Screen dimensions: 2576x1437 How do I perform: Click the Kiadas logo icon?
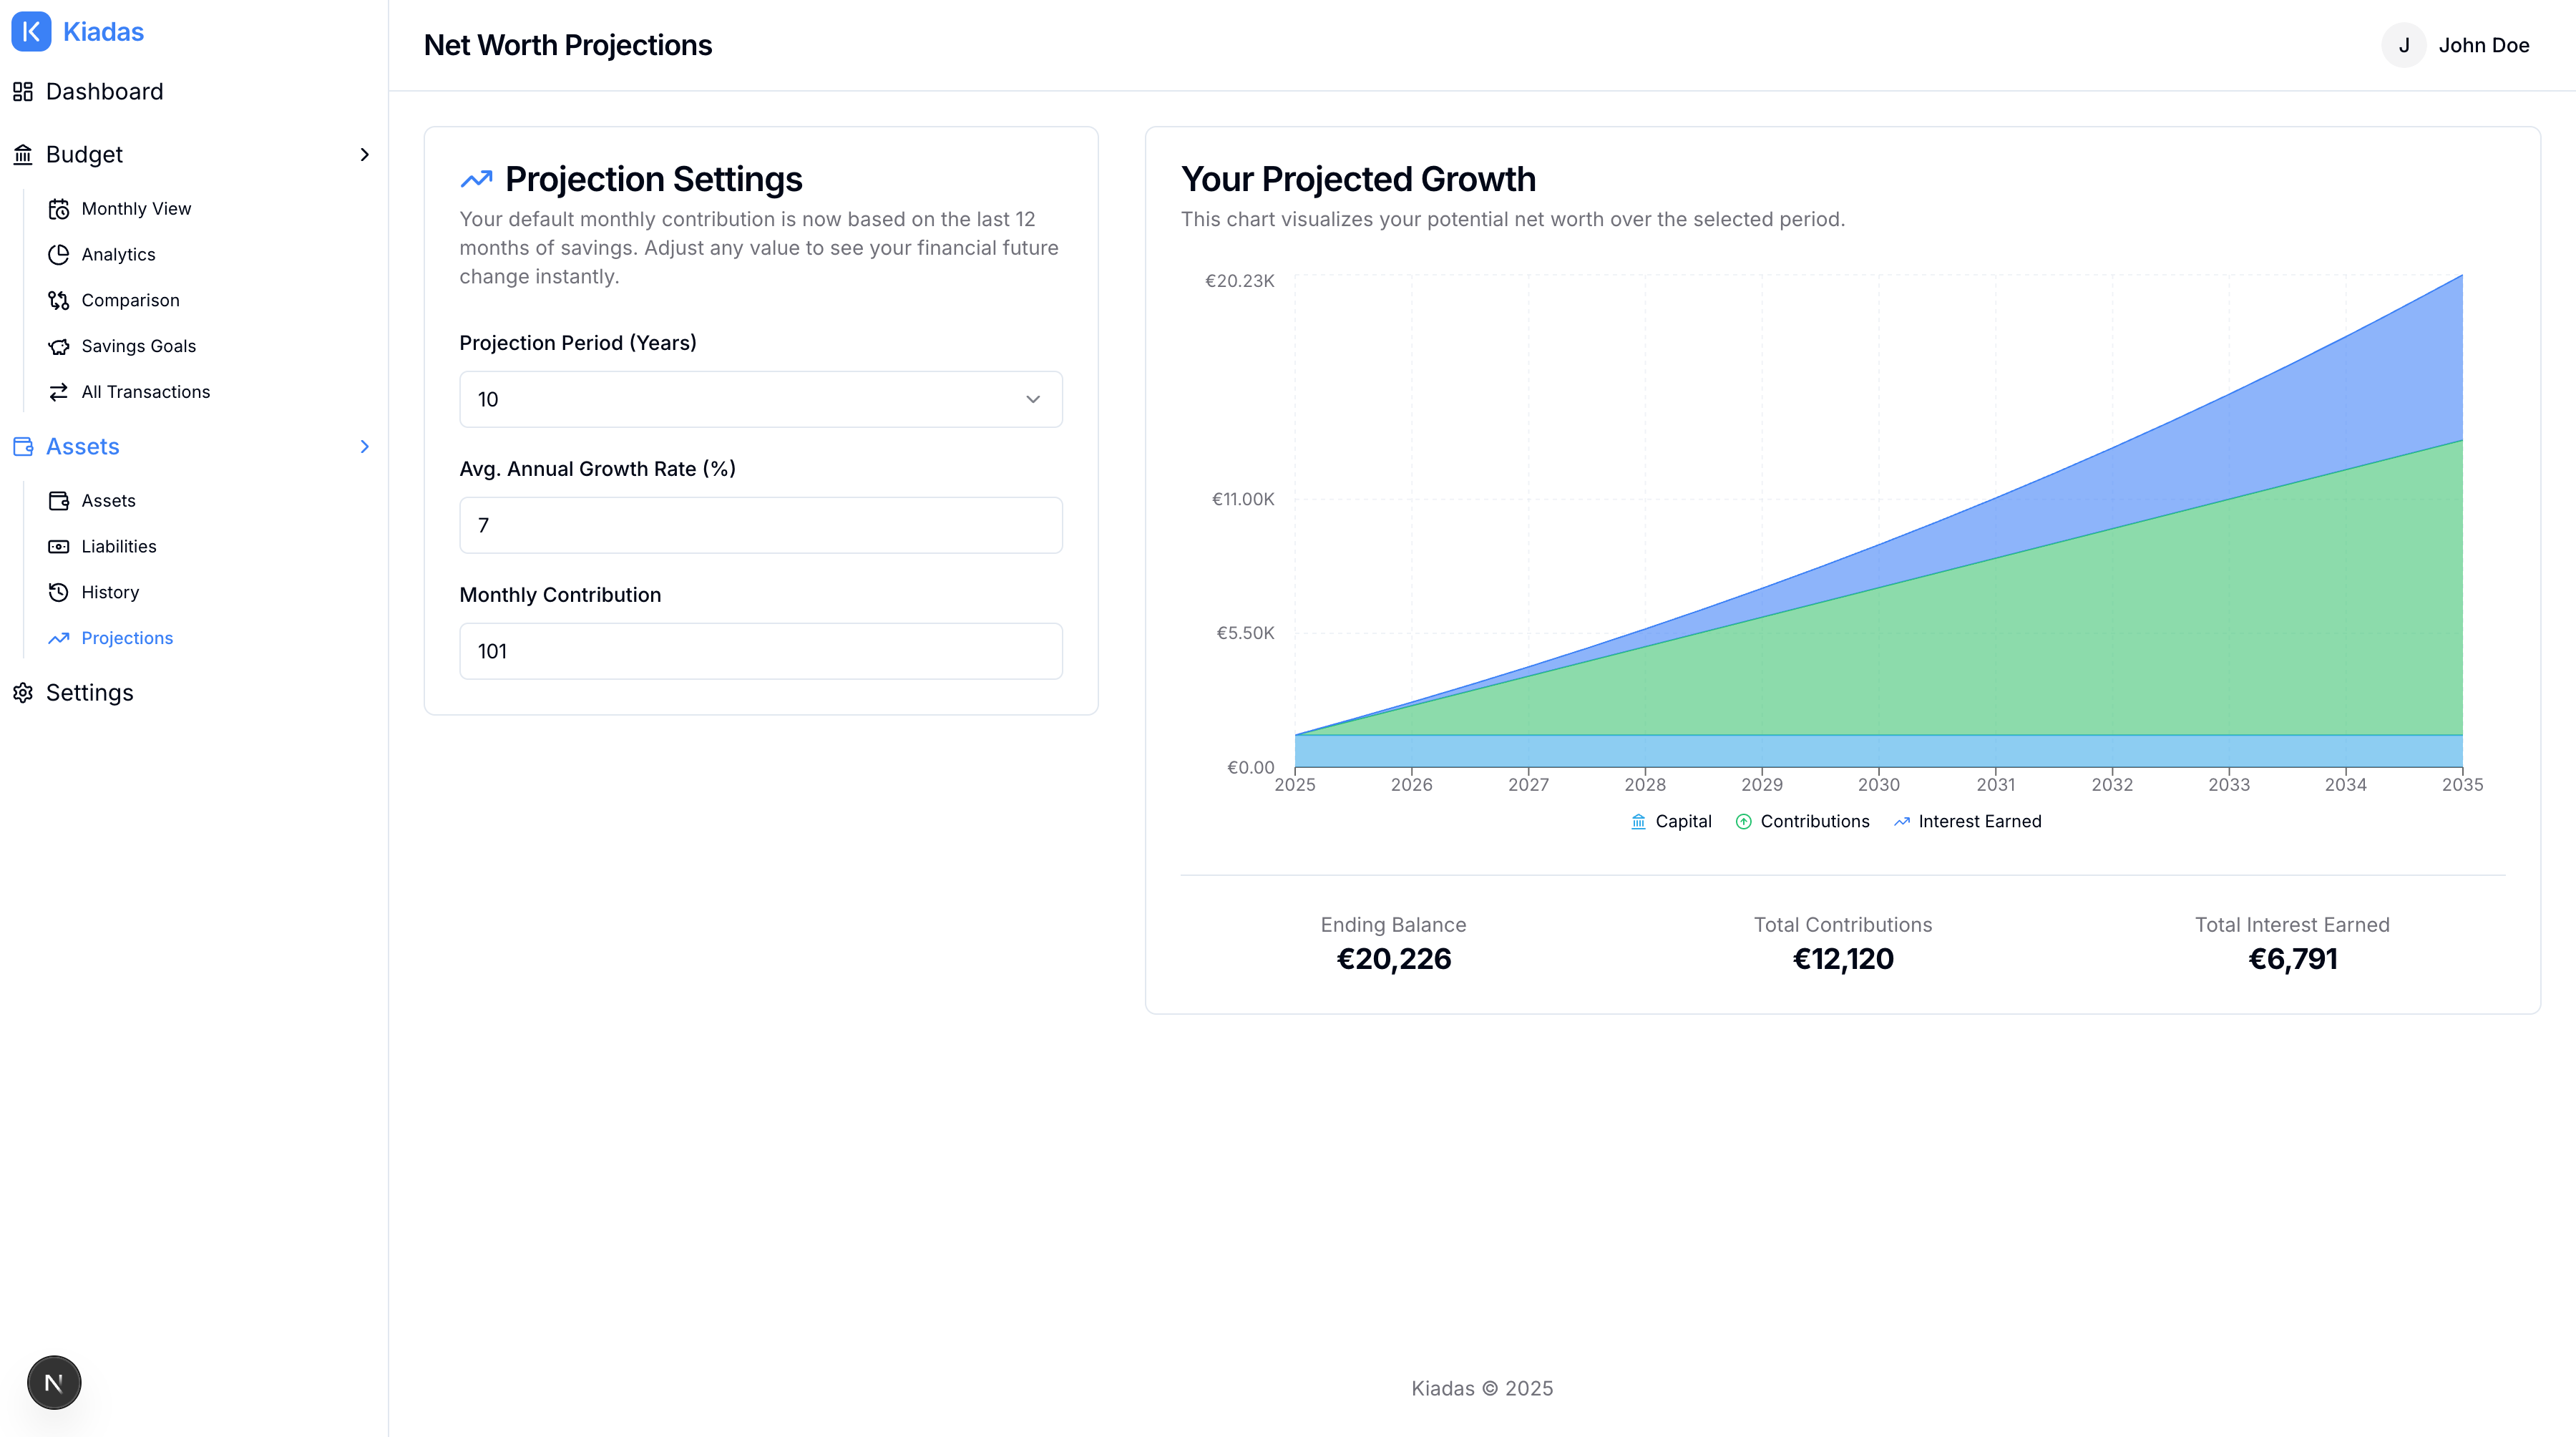pos(30,31)
